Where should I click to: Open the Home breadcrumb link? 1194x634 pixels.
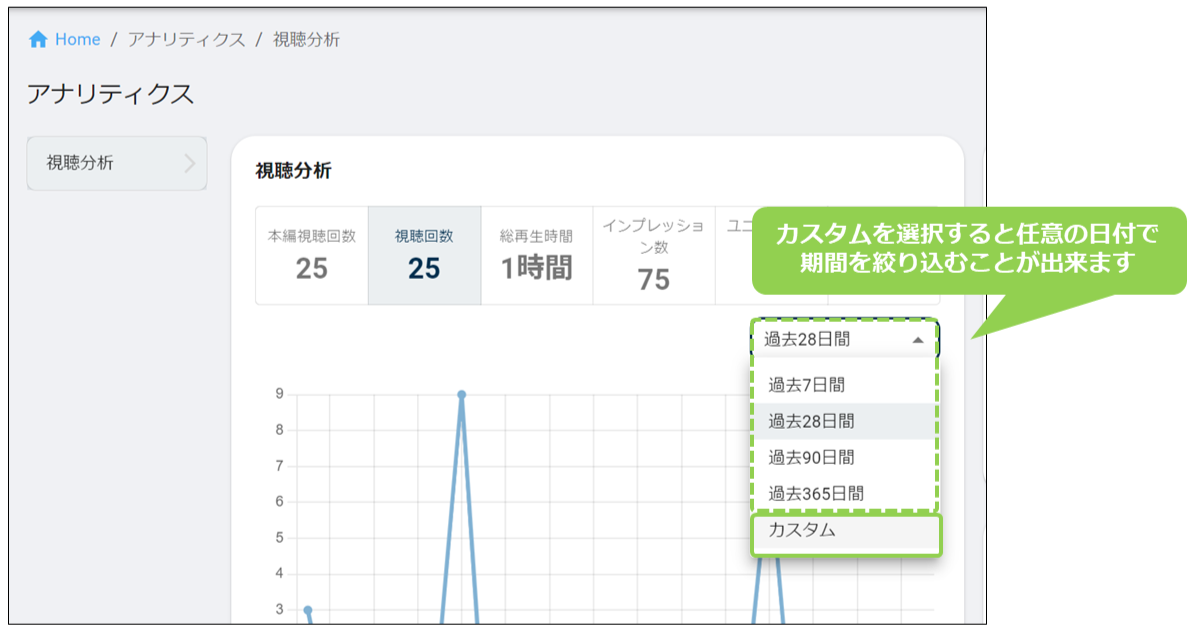[77, 40]
